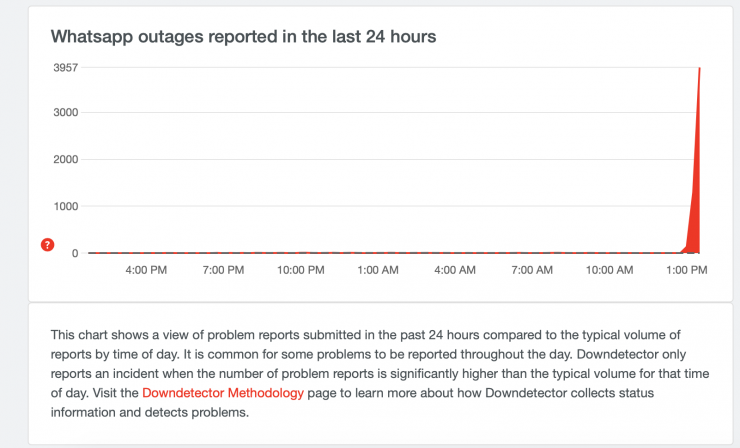Click the 1000 y-axis label
The width and height of the screenshot is (740, 448).
(x=66, y=206)
